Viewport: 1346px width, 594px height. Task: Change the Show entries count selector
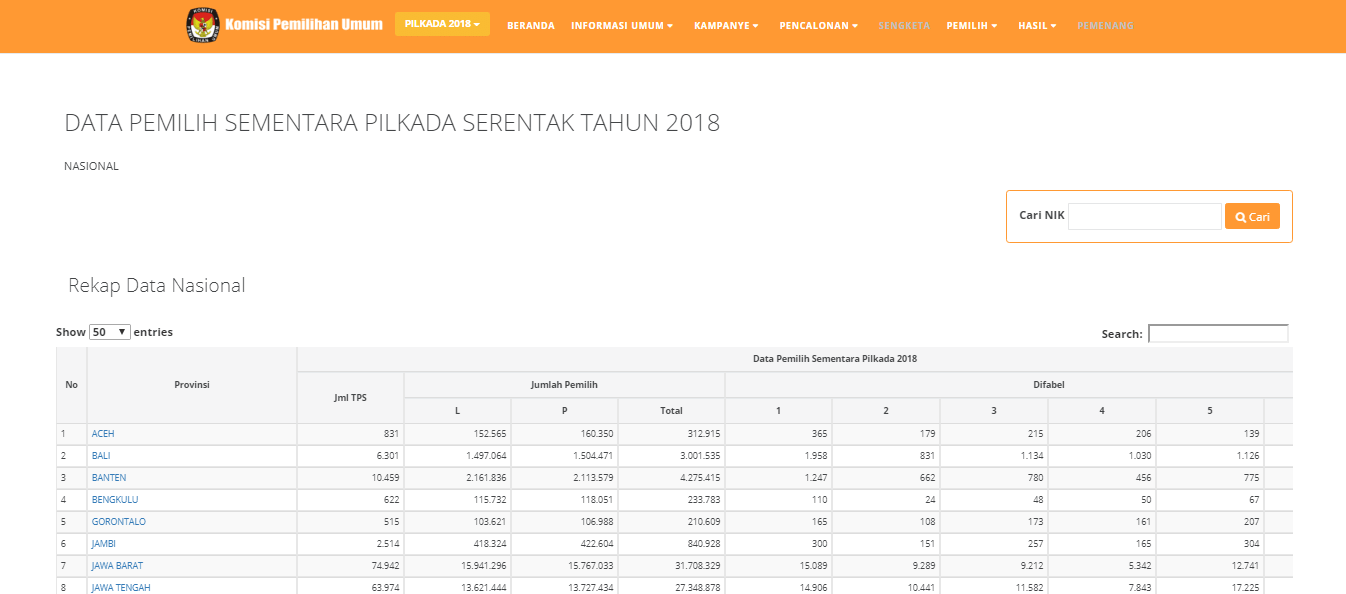110,332
